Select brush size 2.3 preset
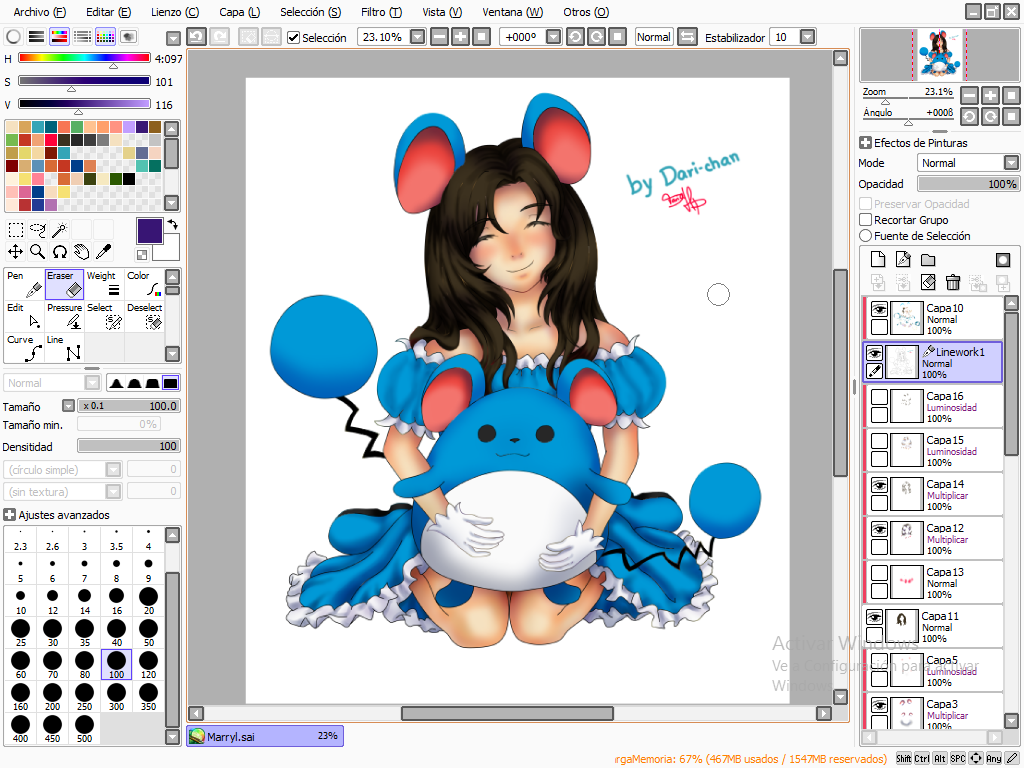 pos(20,539)
